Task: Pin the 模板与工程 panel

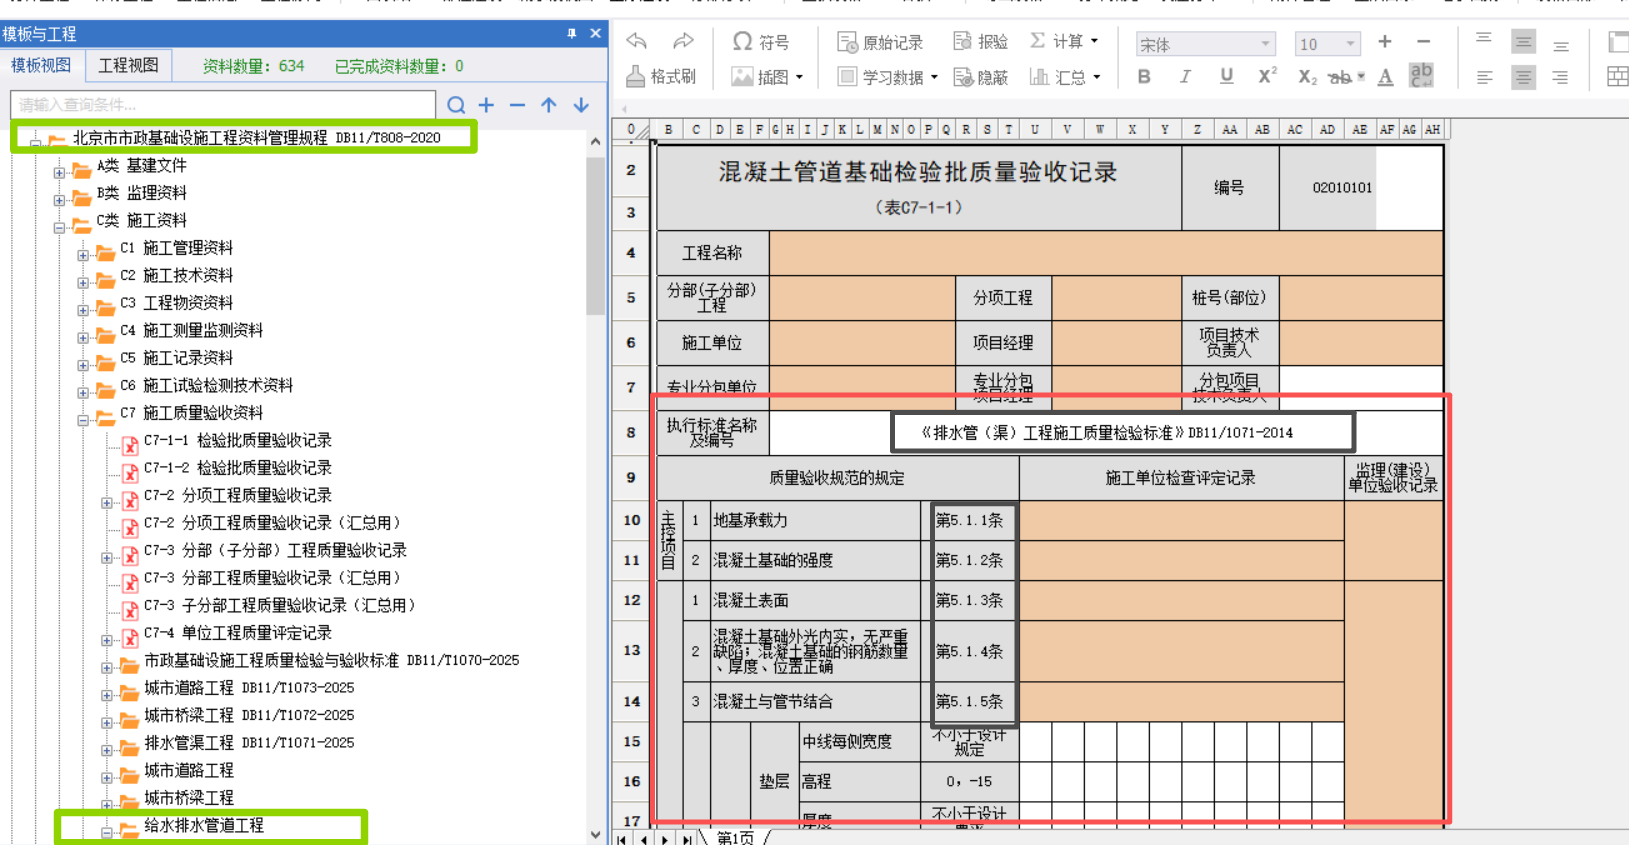Action: point(572,33)
